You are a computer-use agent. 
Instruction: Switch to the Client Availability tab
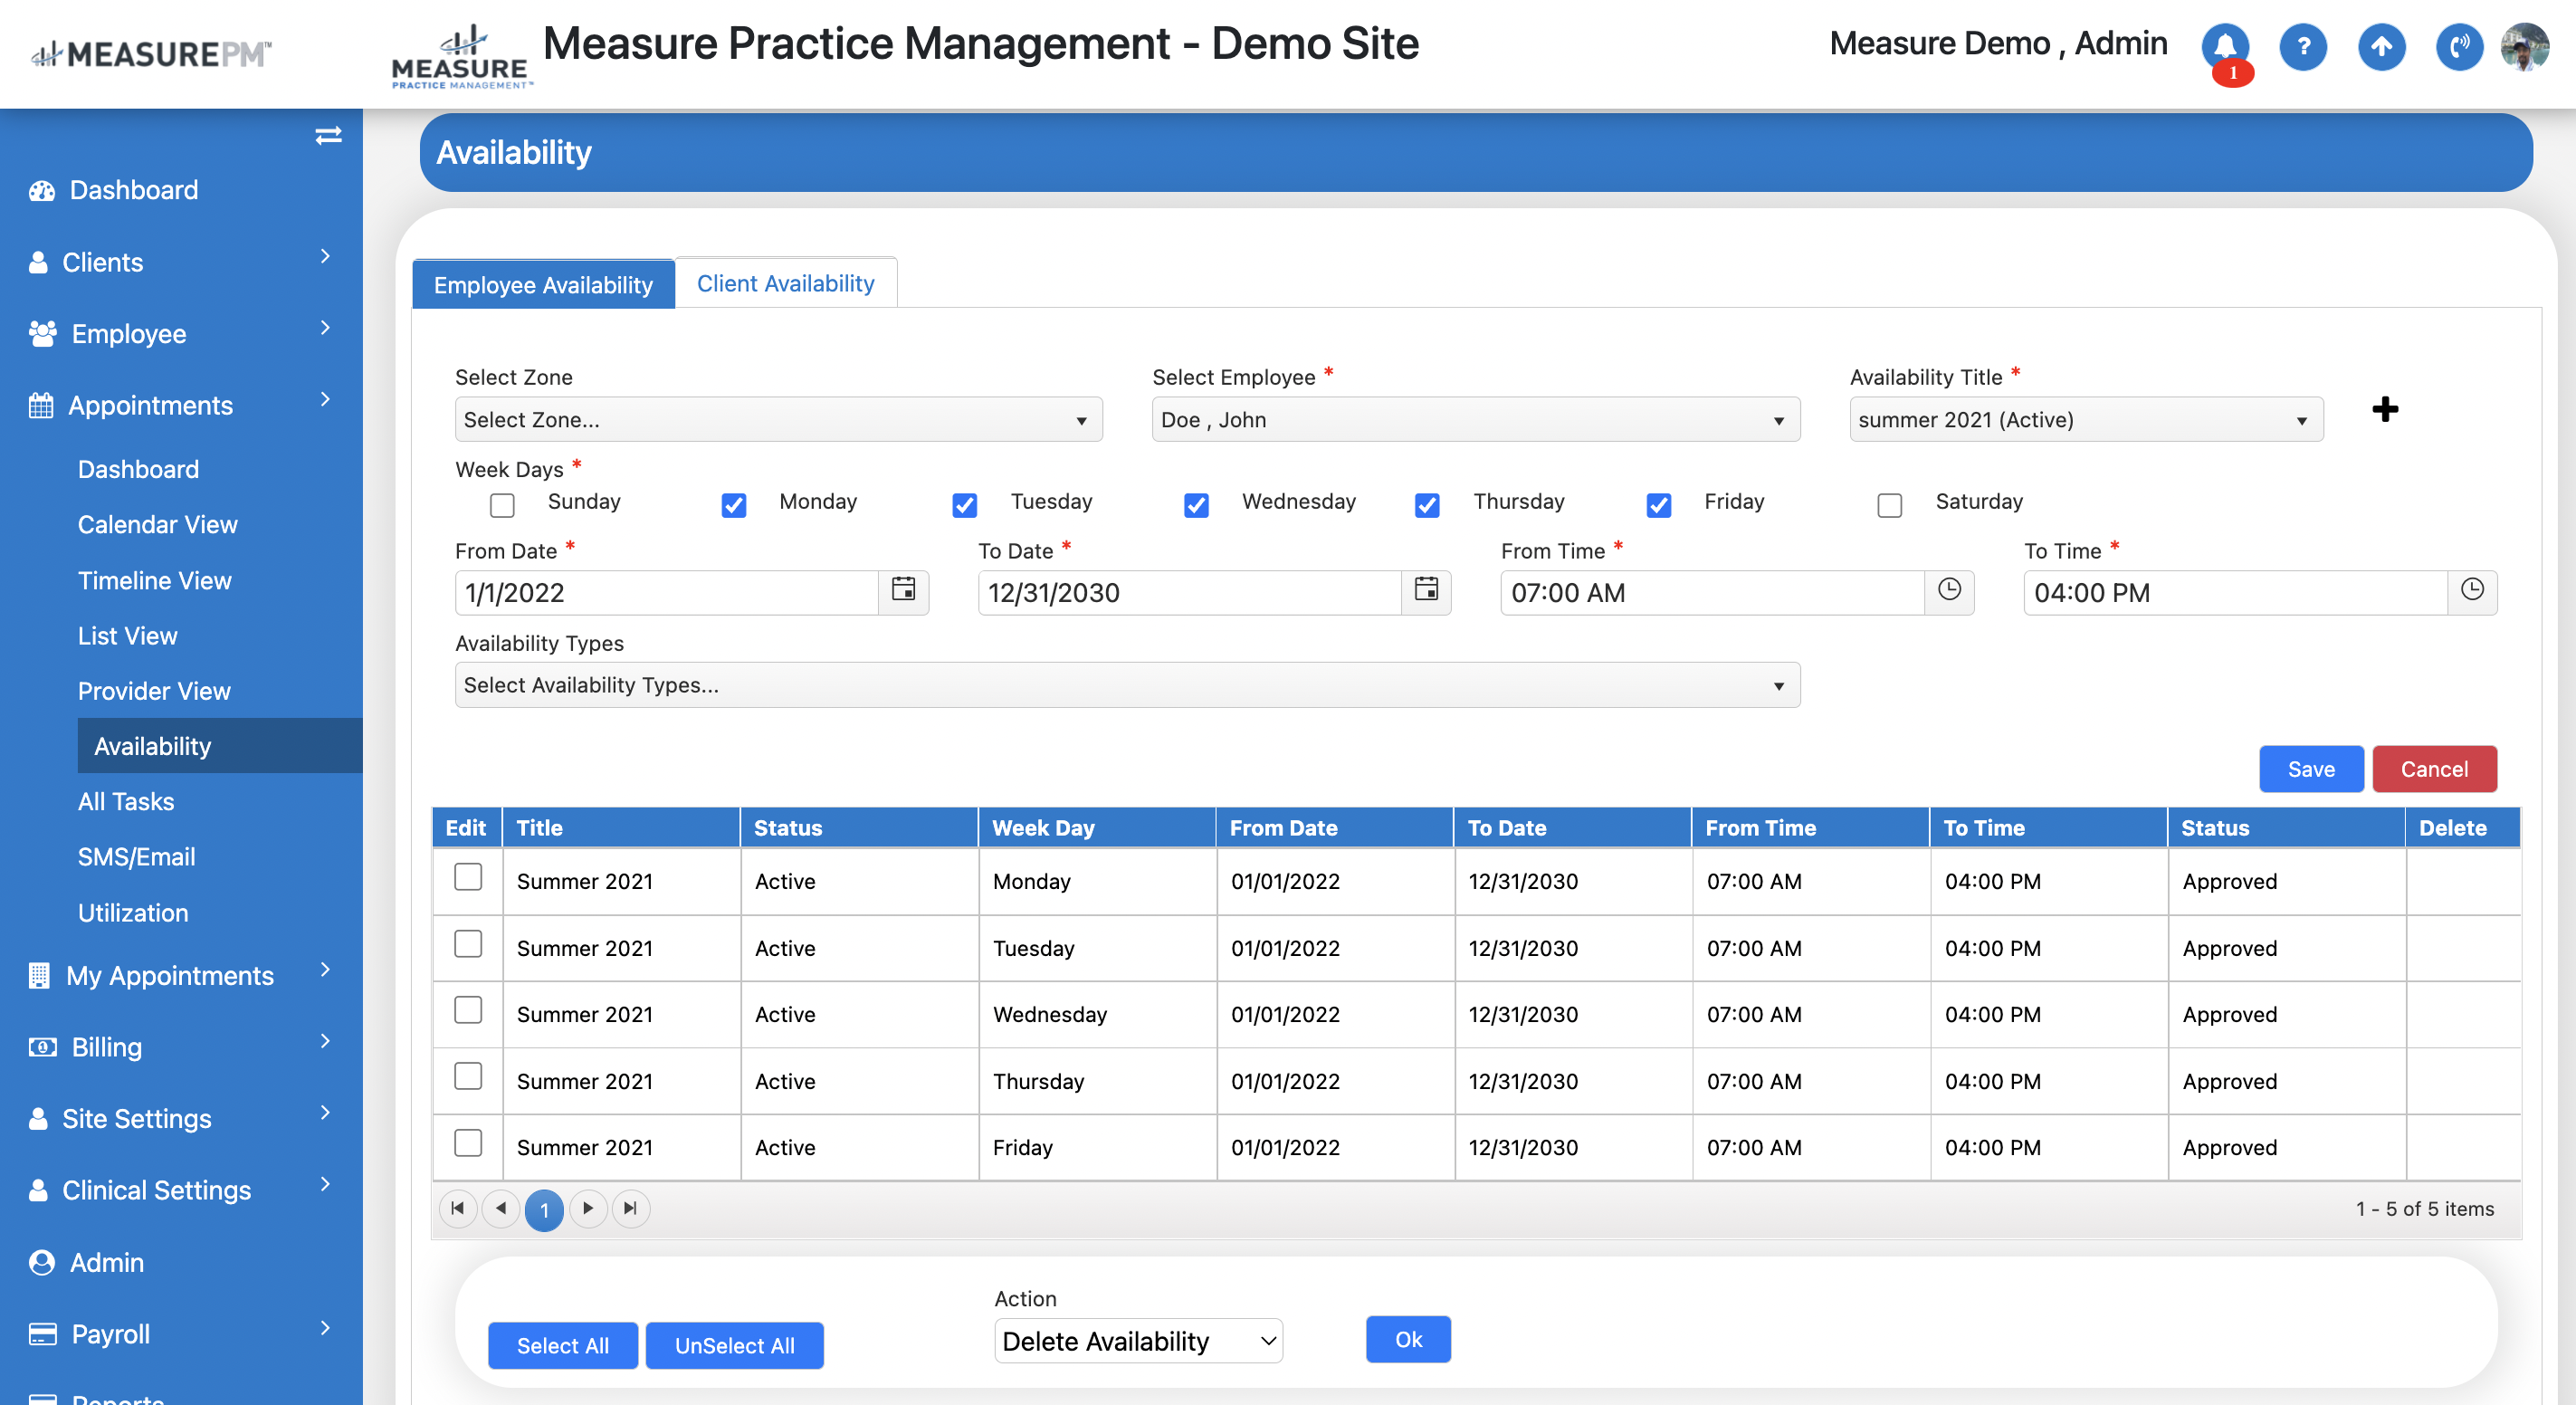pos(785,284)
